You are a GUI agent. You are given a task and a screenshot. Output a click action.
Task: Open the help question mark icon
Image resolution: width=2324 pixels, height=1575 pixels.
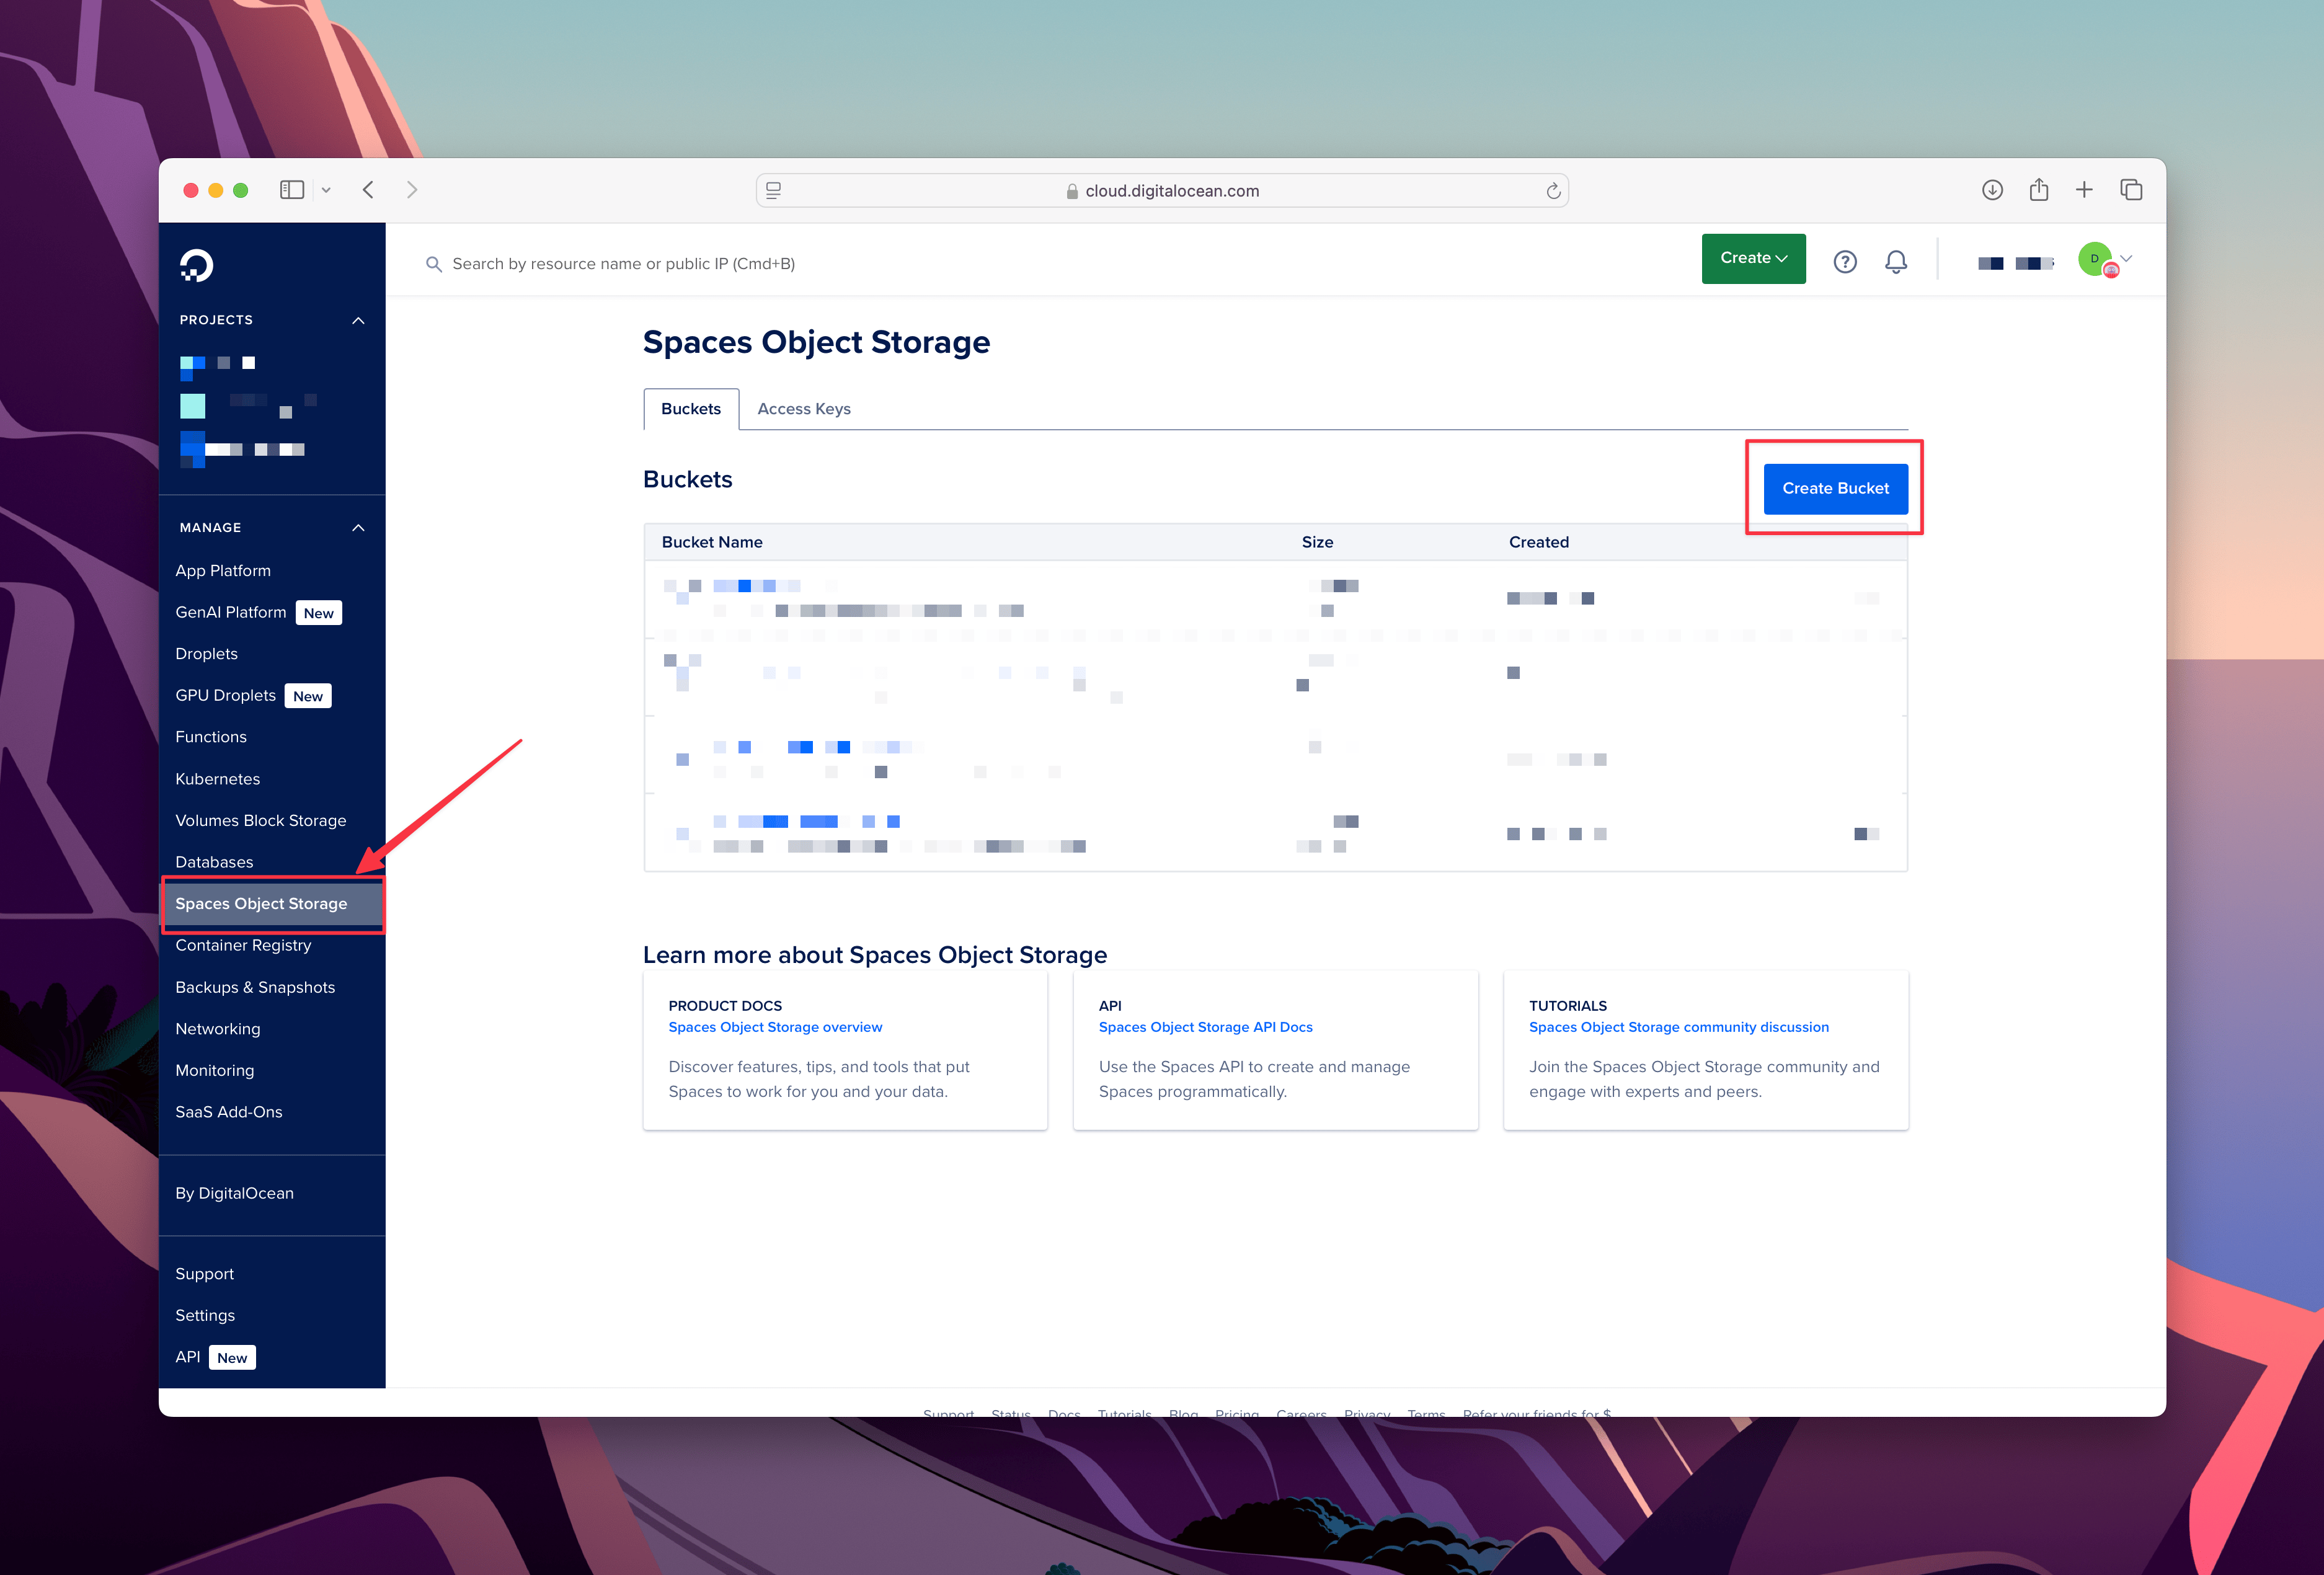point(1845,262)
